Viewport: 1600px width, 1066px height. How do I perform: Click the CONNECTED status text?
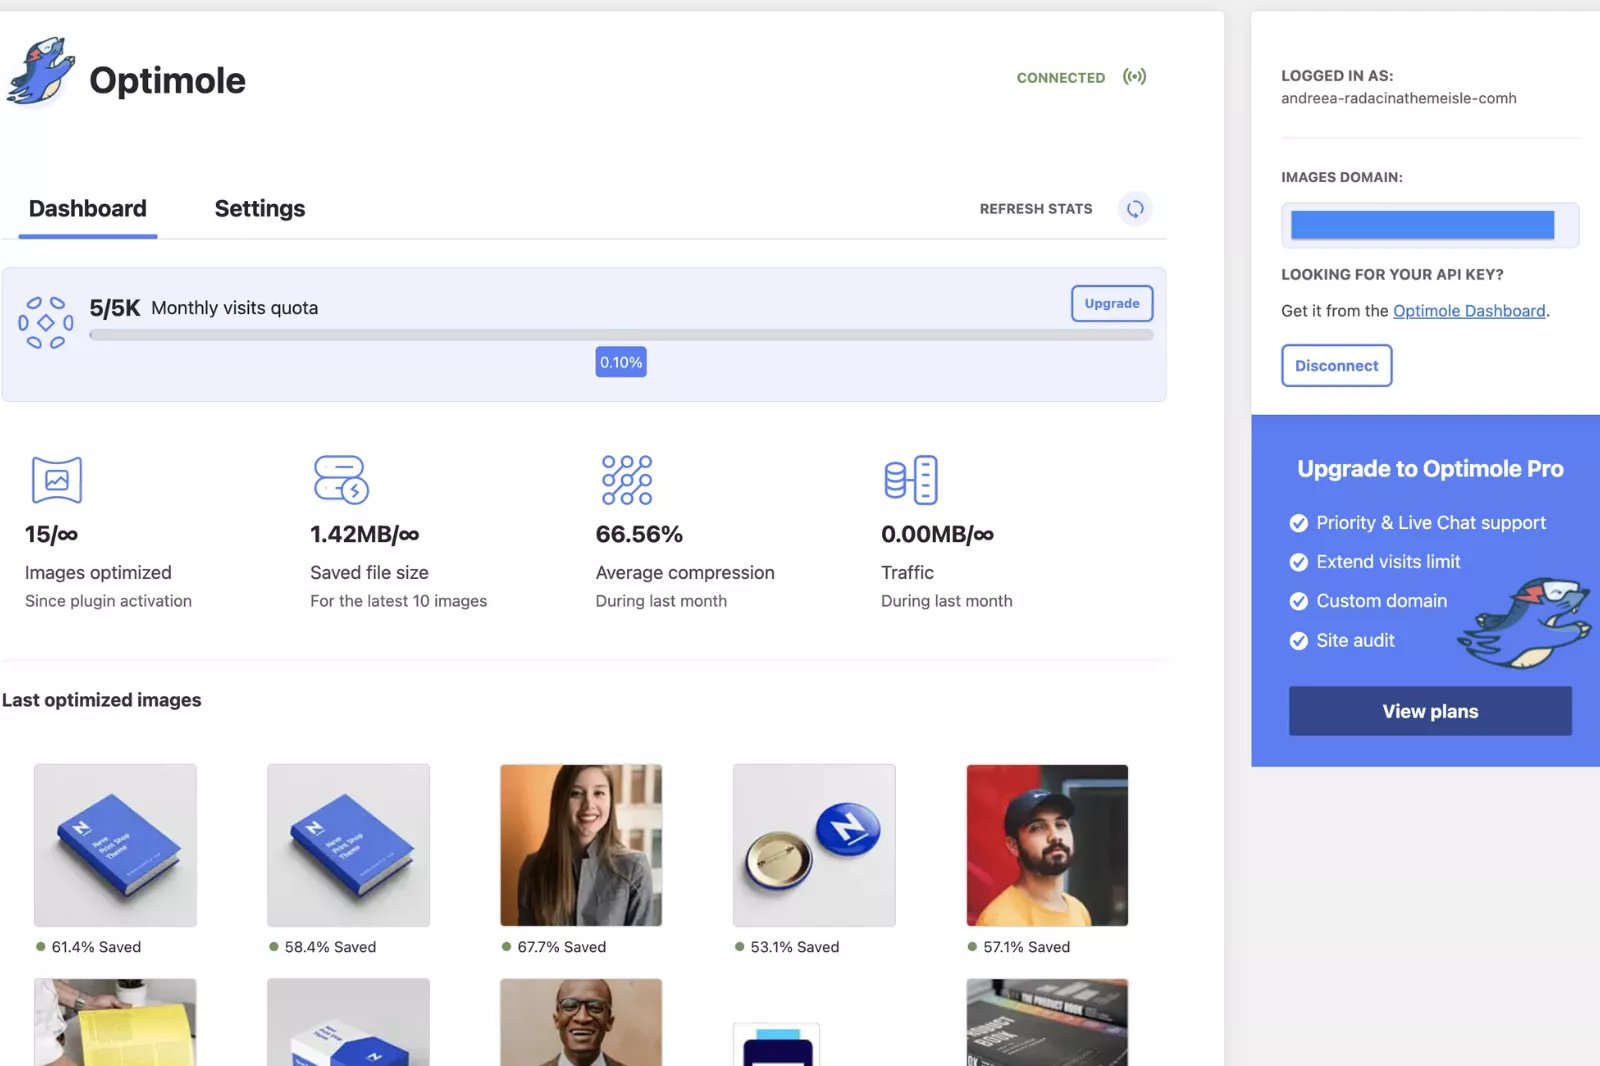(x=1061, y=78)
